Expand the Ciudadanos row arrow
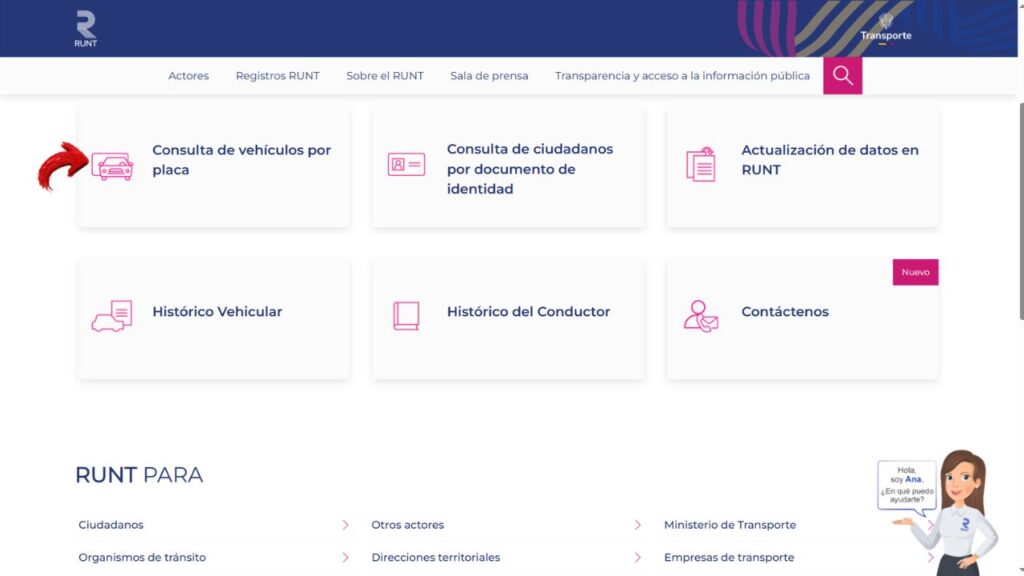1024x576 pixels. (x=345, y=525)
